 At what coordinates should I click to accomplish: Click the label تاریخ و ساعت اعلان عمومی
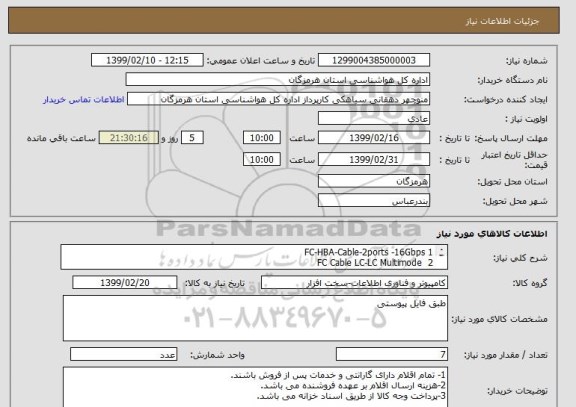(x=261, y=61)
